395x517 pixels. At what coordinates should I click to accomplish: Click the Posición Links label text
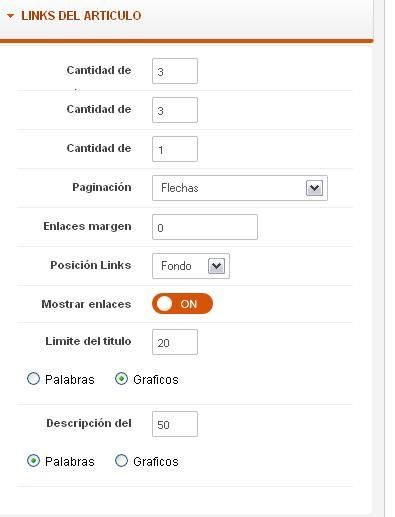pyautogui.click(x=91, y=265)
